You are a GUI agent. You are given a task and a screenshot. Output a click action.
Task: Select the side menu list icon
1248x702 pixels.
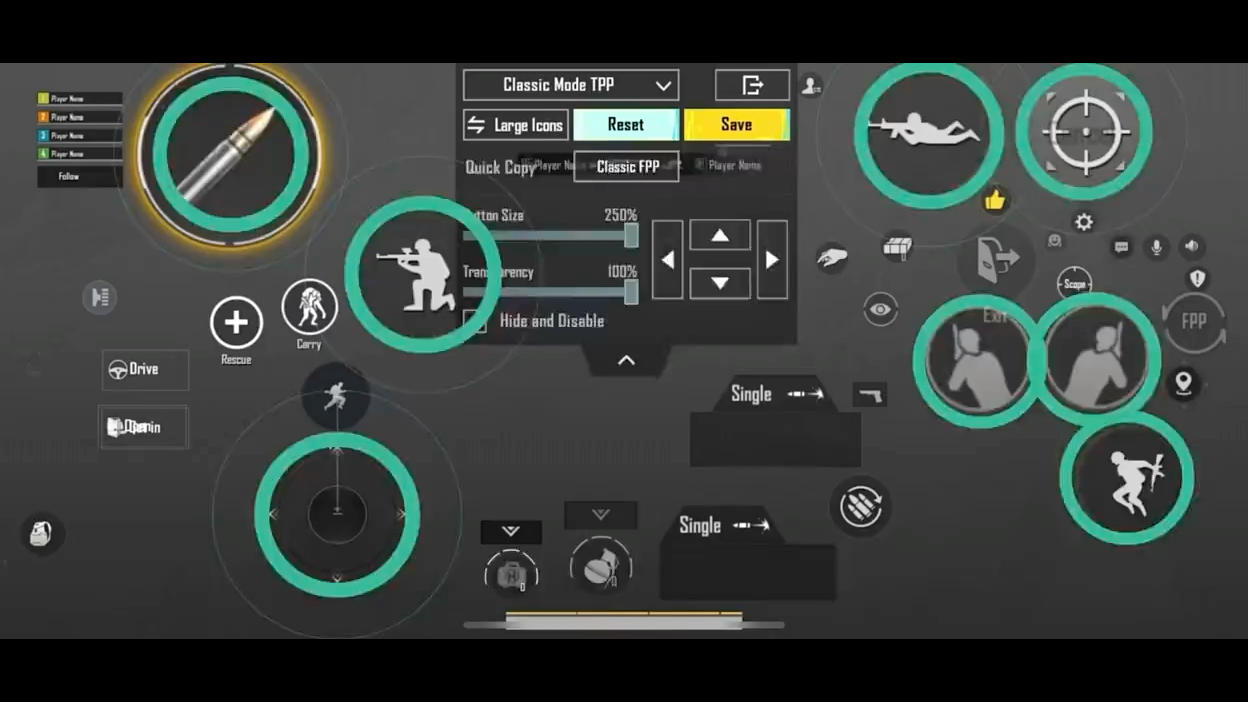(x=99, y=297)
